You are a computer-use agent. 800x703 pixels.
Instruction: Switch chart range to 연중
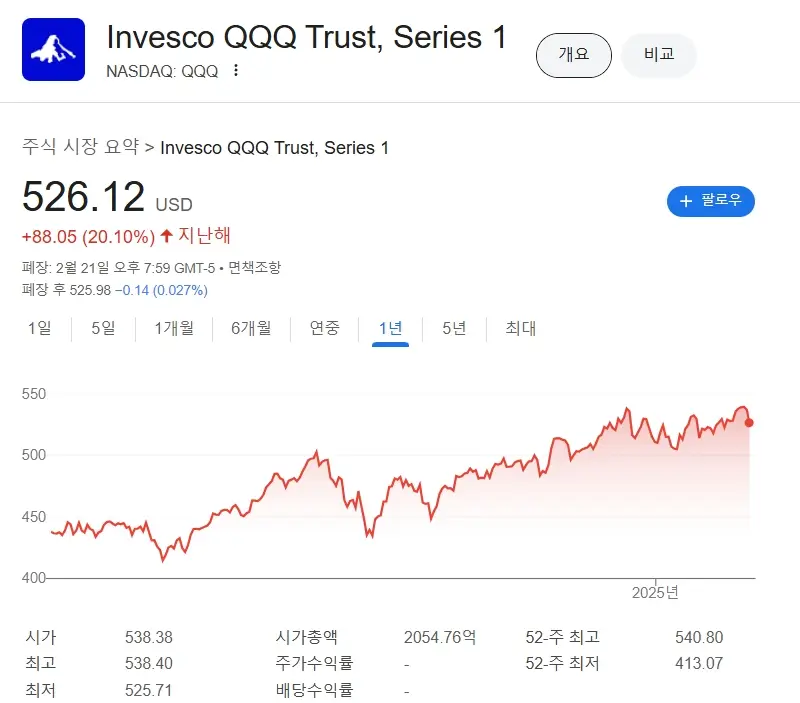click(325, 328)
